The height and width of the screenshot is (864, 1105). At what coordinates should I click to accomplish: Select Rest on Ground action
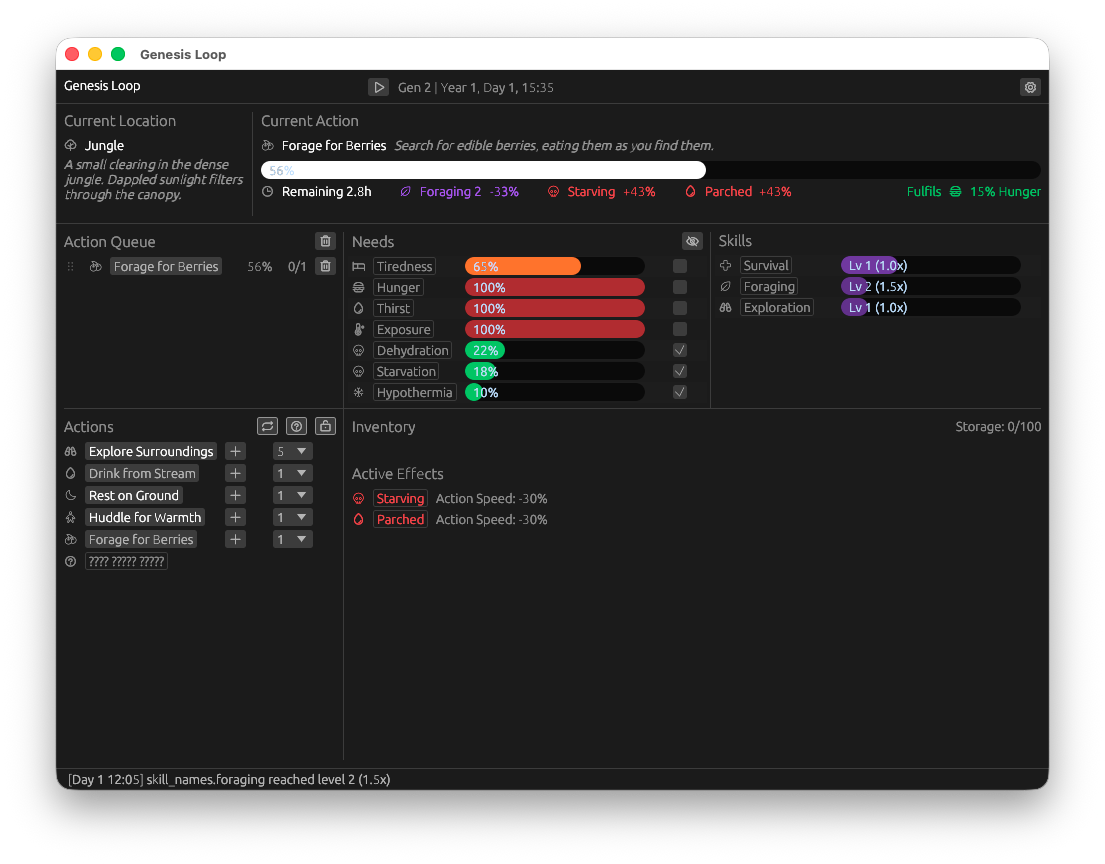[x=134, y=495]
